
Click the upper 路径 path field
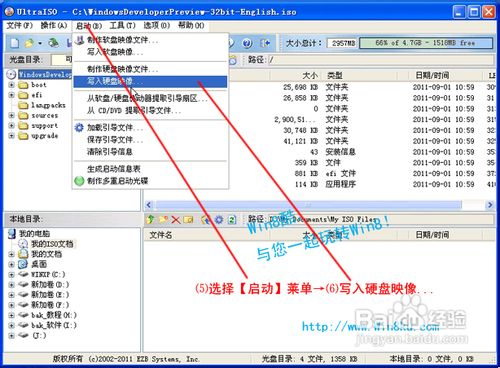coord(381,60)
